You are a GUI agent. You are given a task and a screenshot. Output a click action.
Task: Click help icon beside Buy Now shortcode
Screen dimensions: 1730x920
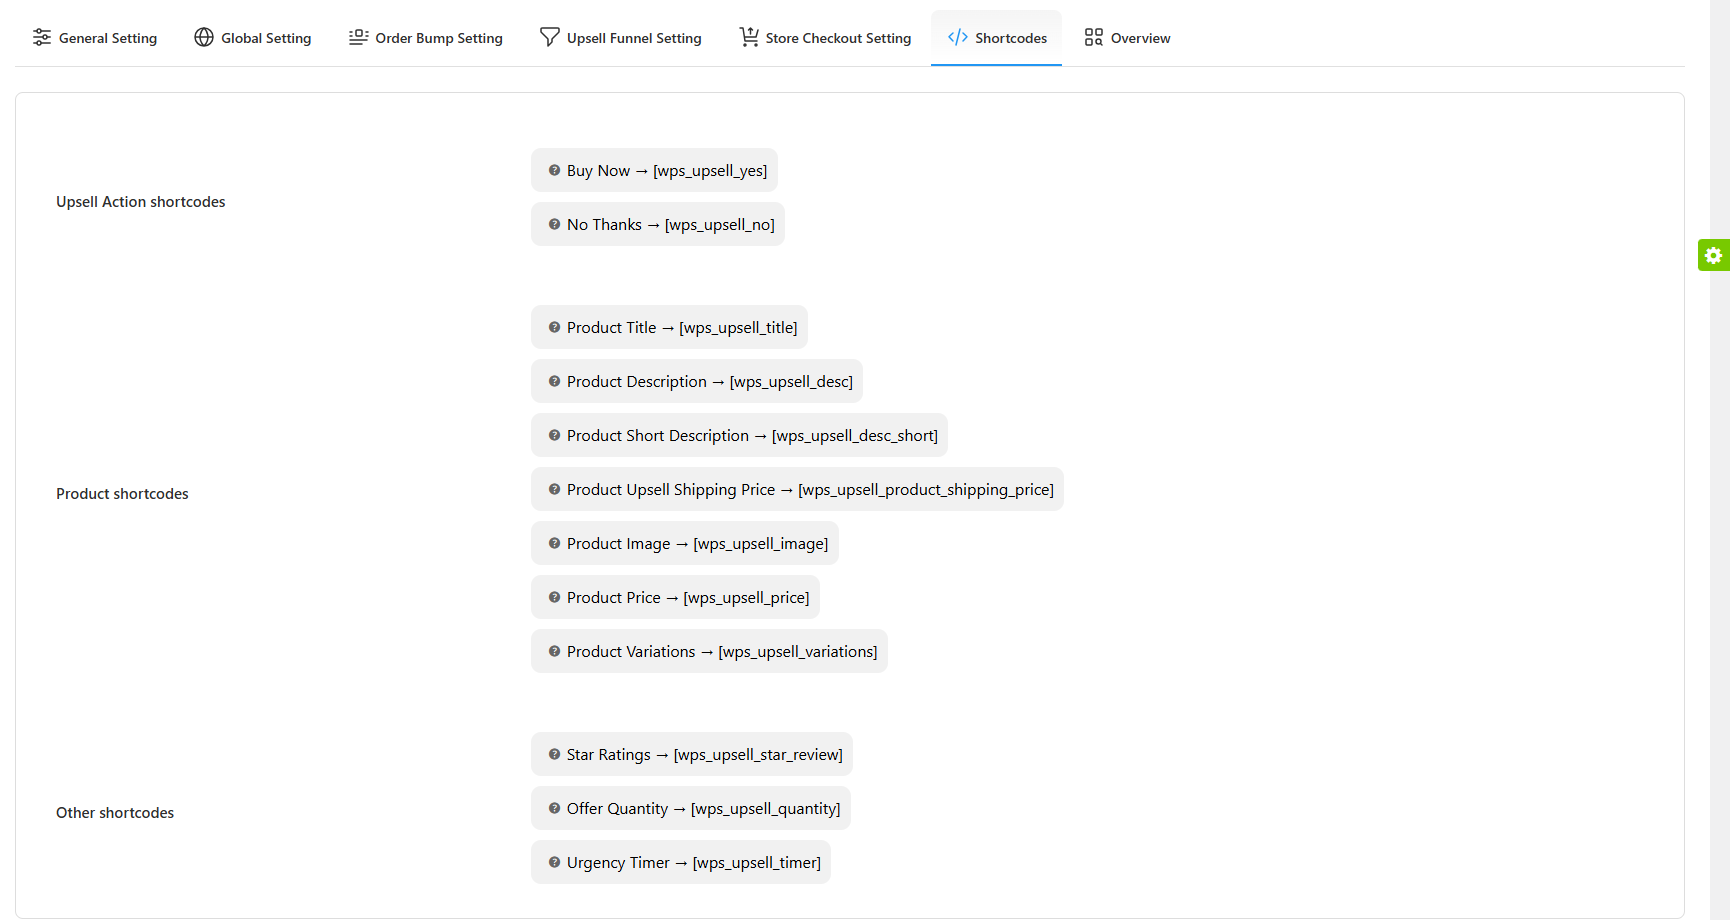click(x=554, y=171)
